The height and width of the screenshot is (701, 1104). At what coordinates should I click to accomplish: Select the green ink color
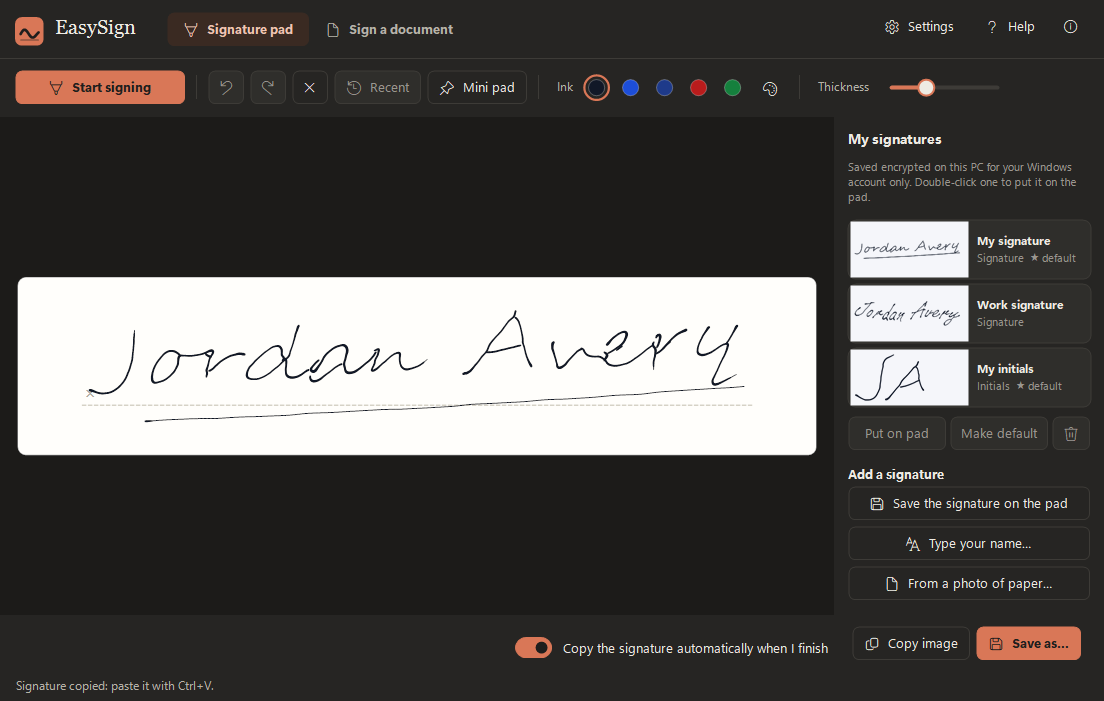(732, 87)
